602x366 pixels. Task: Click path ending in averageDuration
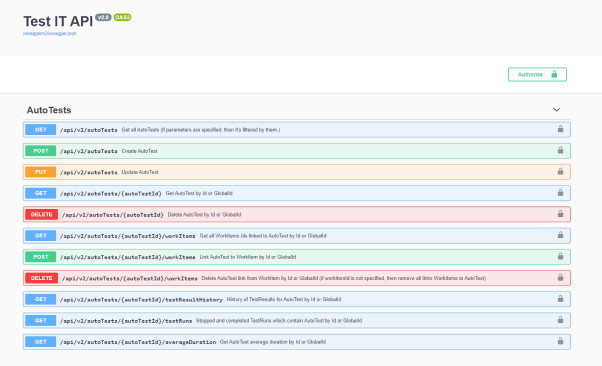click(x=138, y=342)
